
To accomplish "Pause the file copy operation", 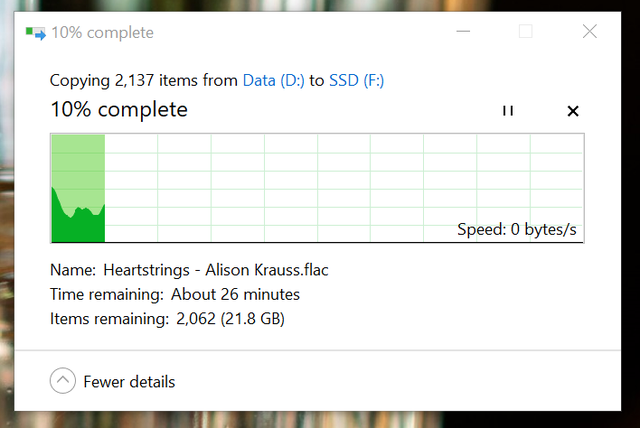I will coord(508,111).
